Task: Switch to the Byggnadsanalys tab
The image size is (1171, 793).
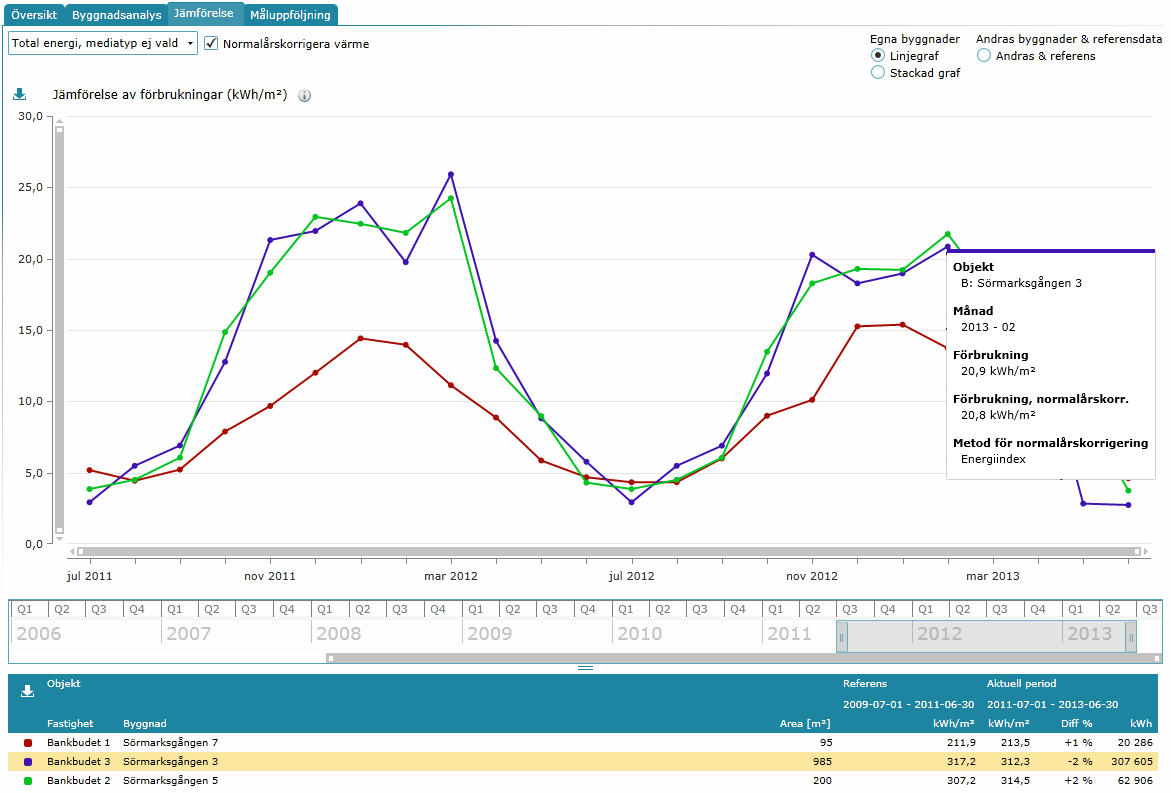Action: pos(117,14)
